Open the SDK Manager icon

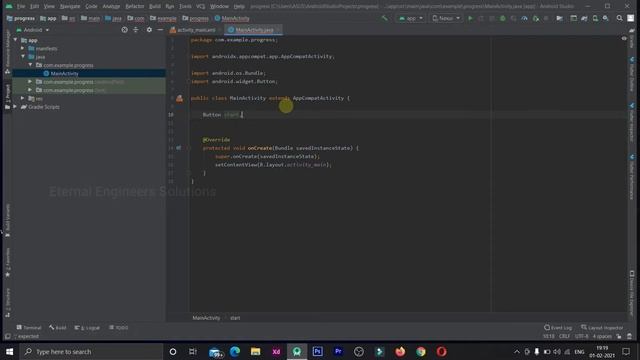pos(606,18)
